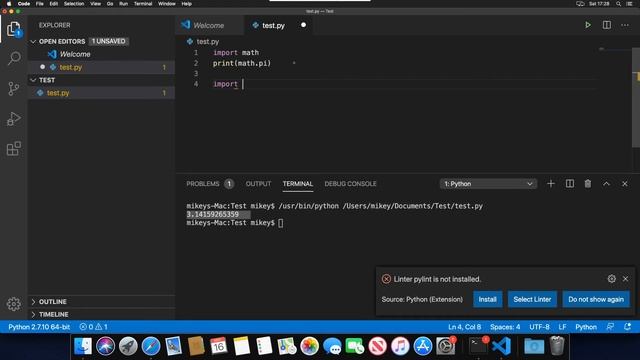Screen dimensions: 640x360
Task: Open the Manage gear in activity bar
Action: (13, 304)
